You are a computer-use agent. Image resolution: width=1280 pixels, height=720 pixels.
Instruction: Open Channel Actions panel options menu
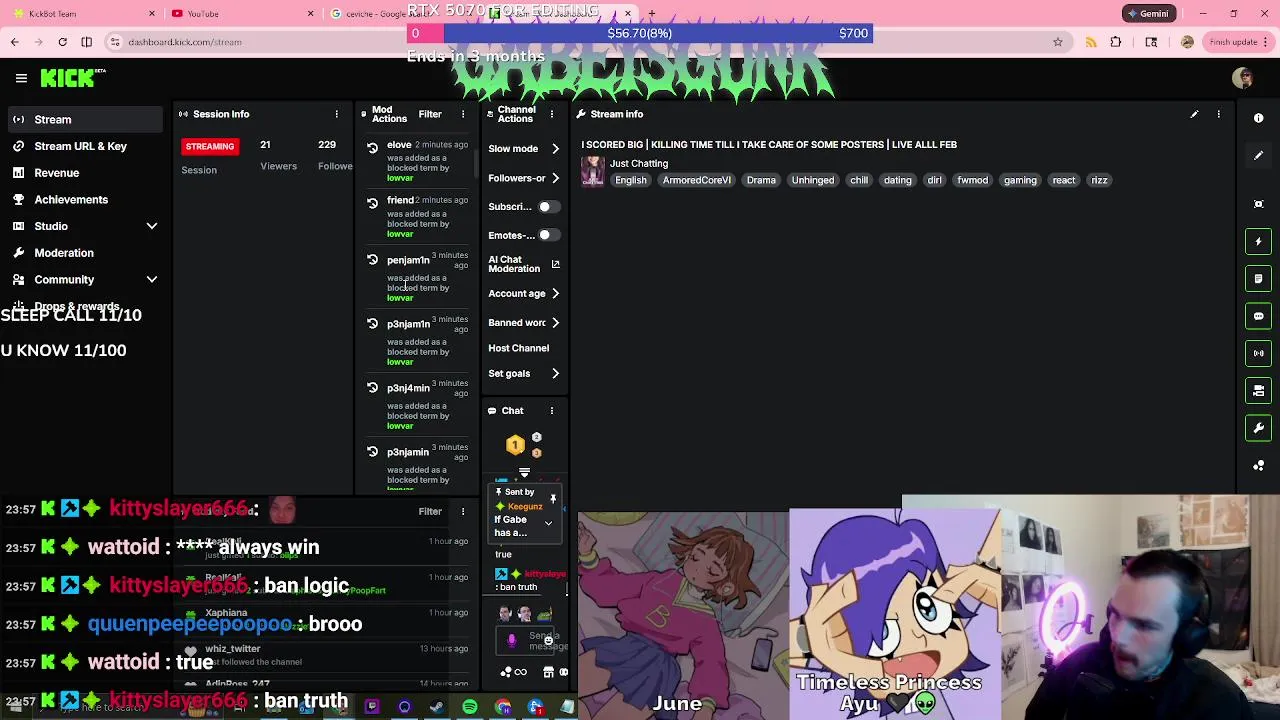[552, 114]
